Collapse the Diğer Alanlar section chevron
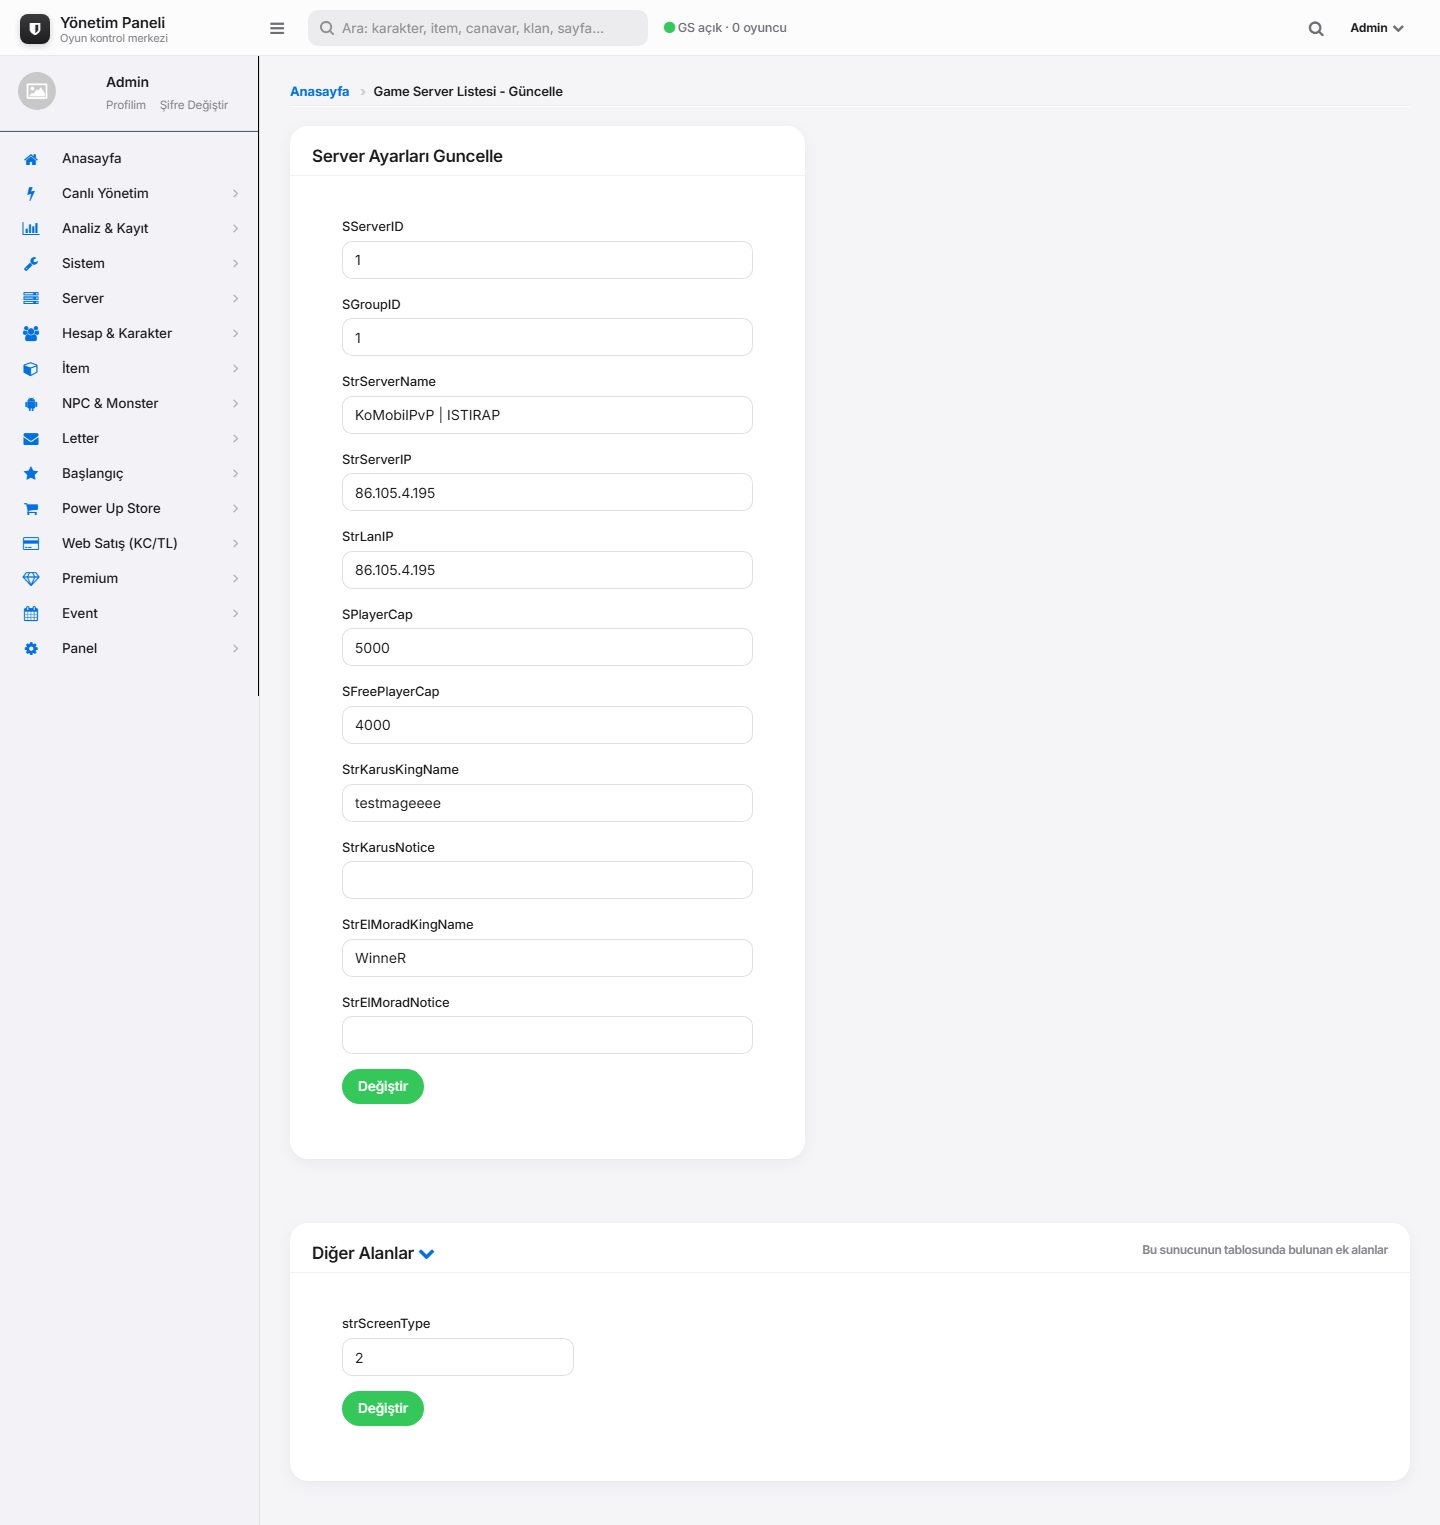 click(426, 1254)
